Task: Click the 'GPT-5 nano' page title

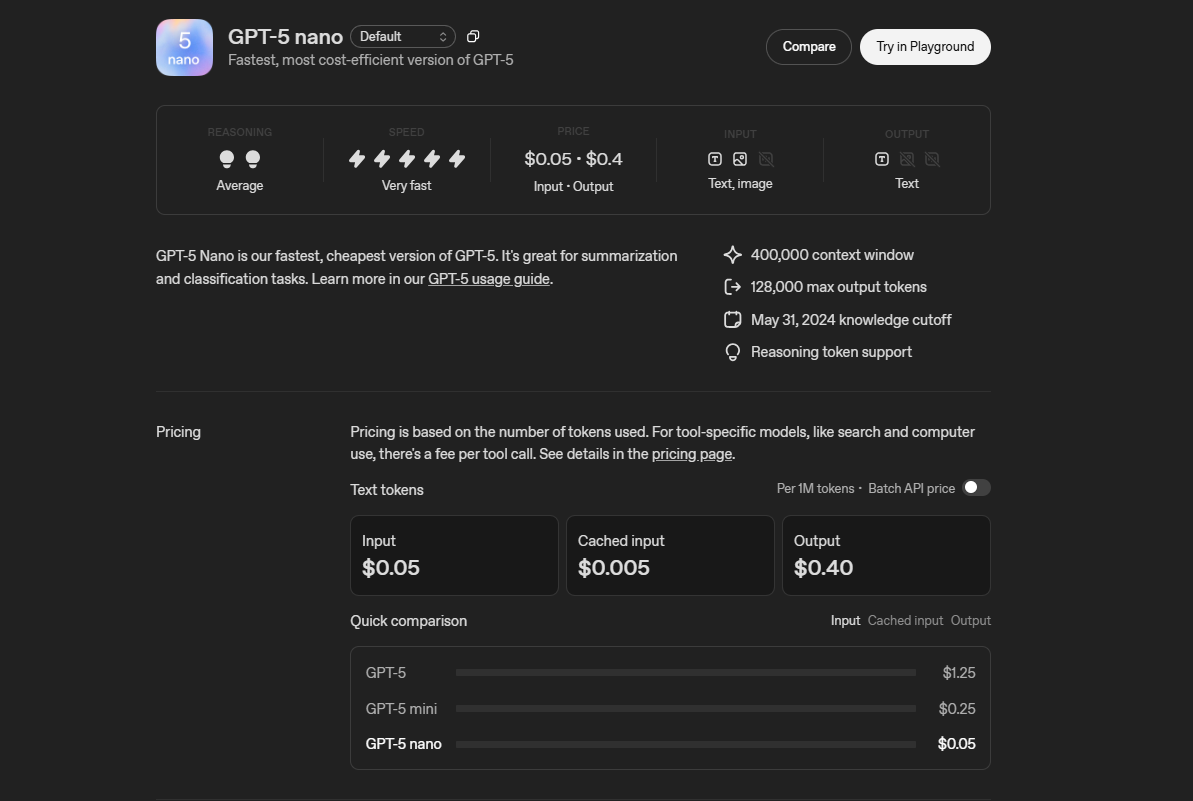Action: click(x=285, y=37)
